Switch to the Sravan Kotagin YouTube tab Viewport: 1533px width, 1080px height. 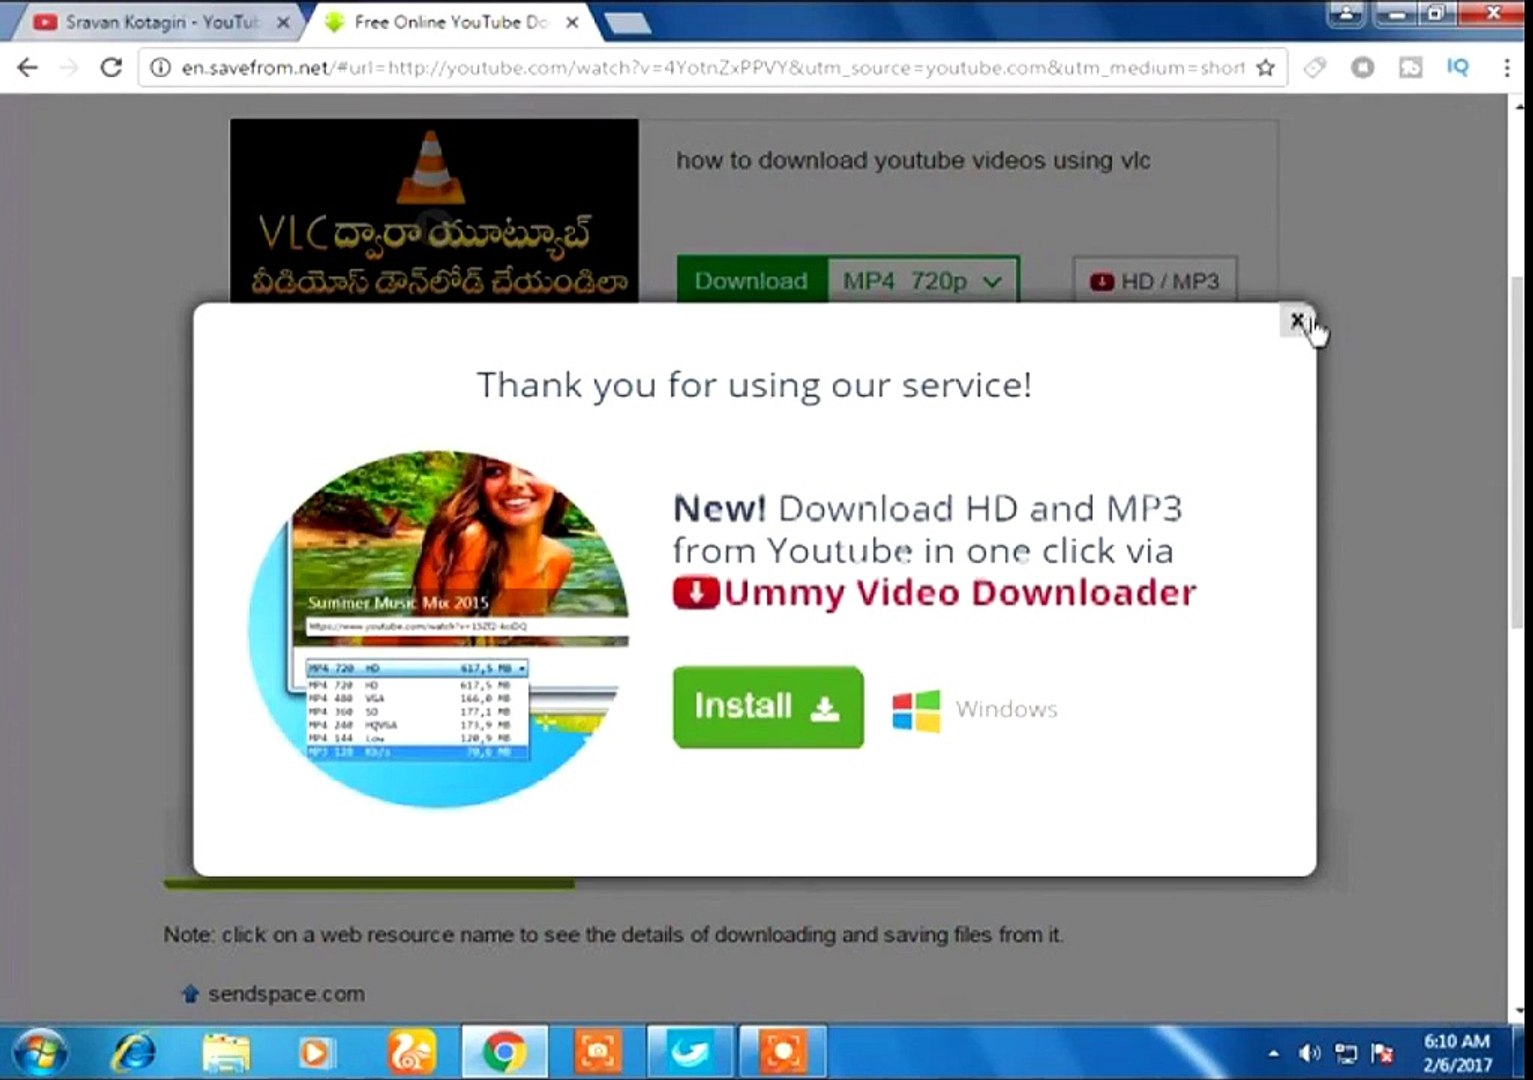[160, 22]
